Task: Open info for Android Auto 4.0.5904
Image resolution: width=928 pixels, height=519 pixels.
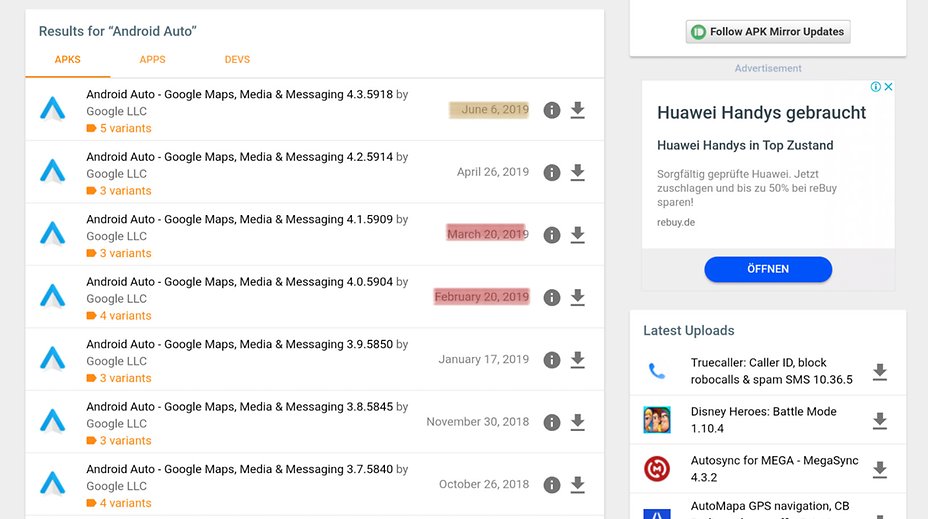Action: click(x=552, y=297)
